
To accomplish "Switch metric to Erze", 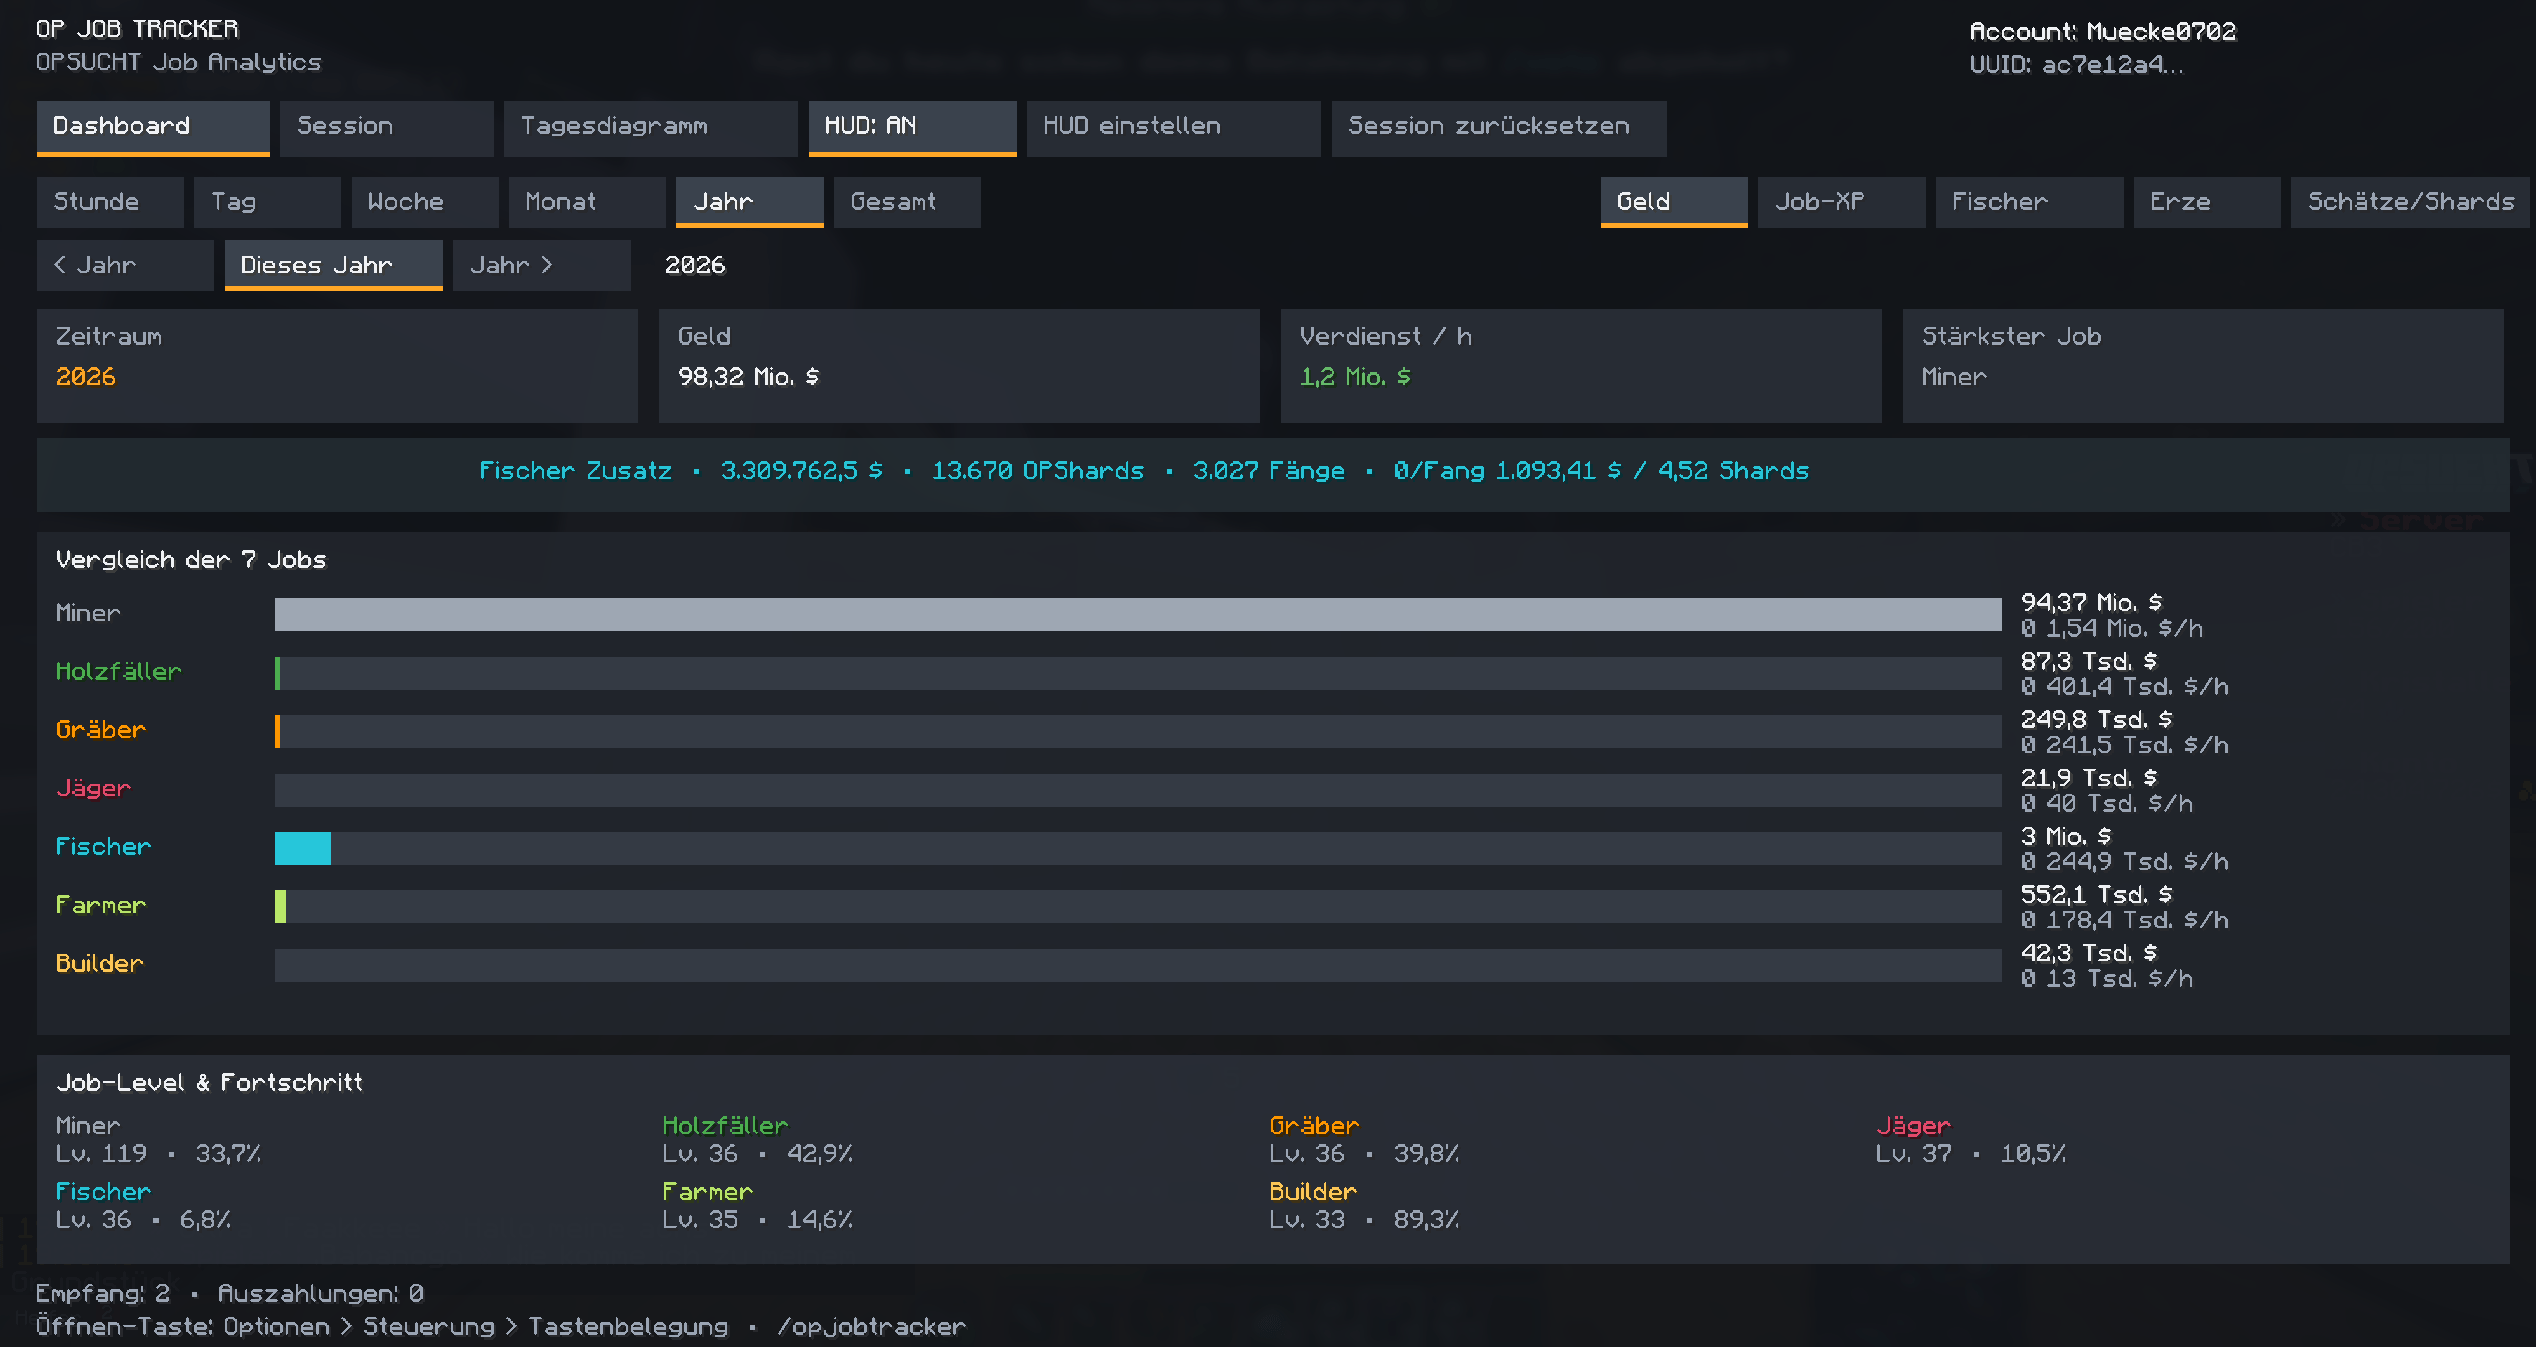I will coord(2207,202).
